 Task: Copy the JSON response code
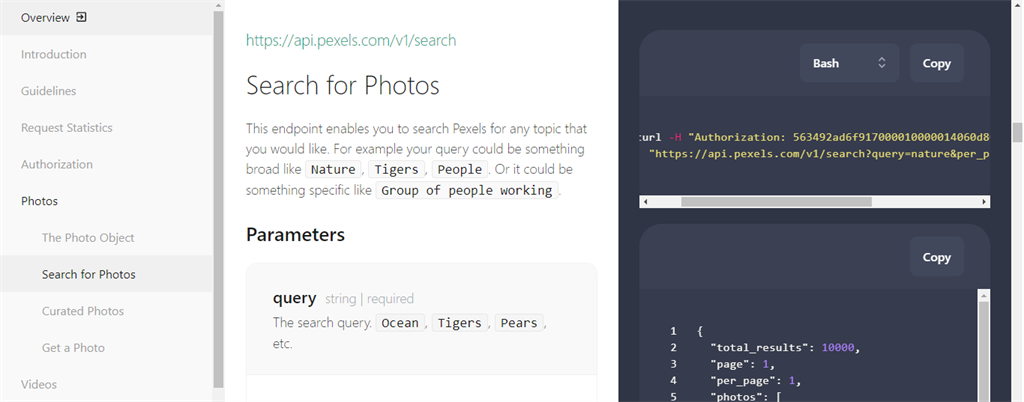tap(936, 257)
